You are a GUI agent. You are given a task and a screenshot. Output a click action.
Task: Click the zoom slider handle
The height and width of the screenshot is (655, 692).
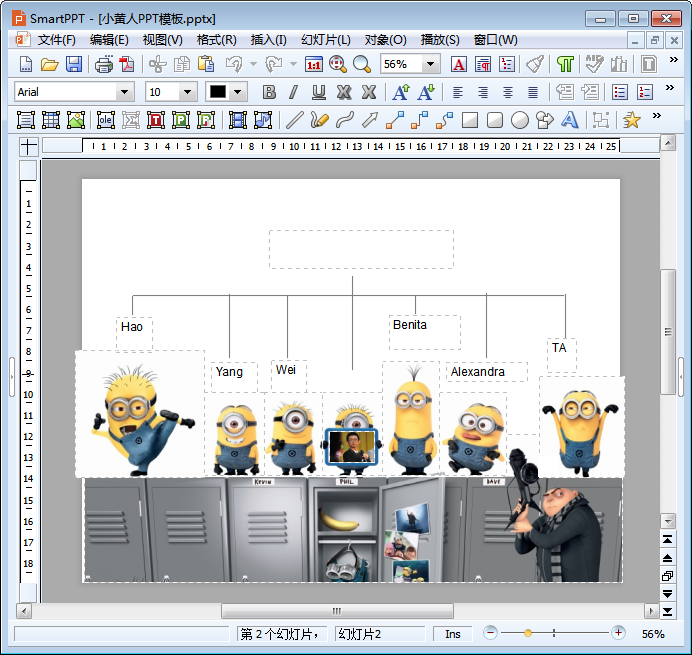[x=527, y=633]
